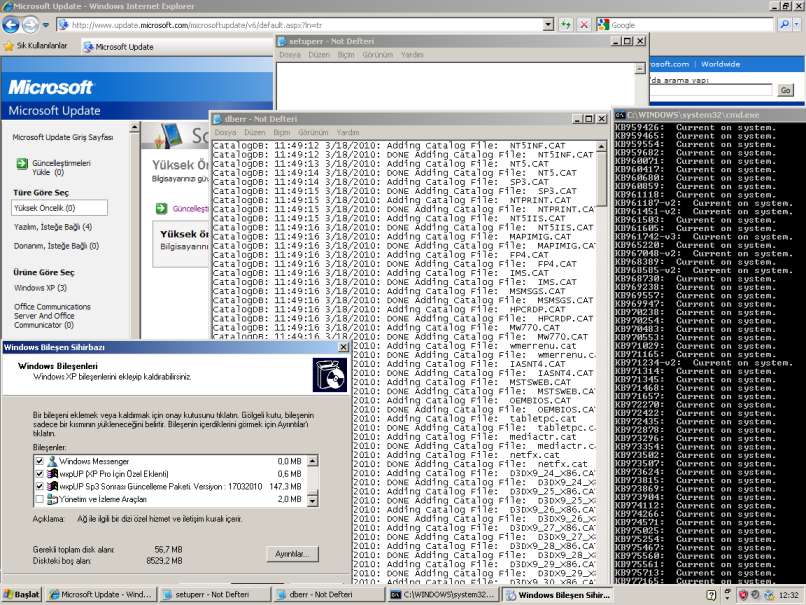Open the recent pages dropdown arrow
806x605 pixels.
46,25
